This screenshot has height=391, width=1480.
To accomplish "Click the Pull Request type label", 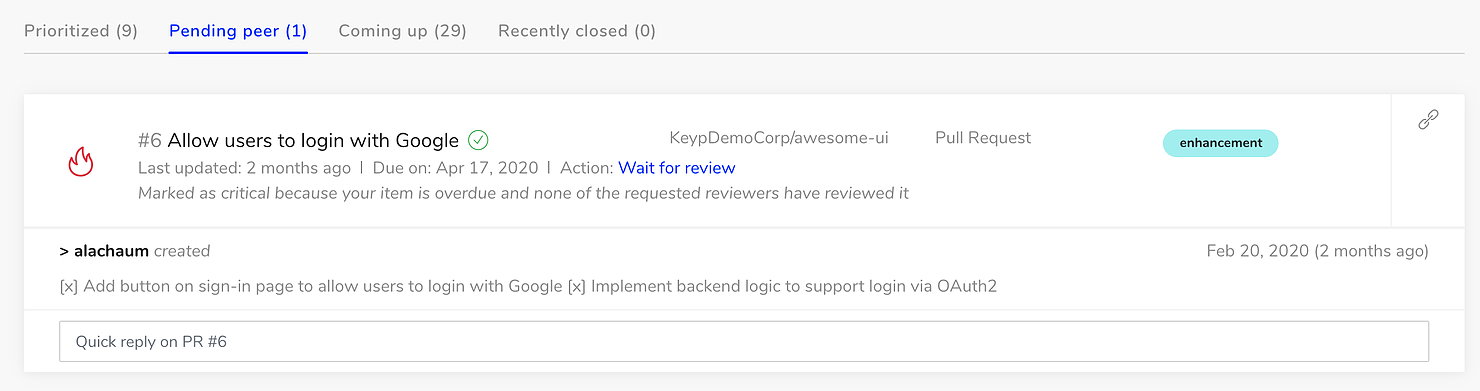I will pos(983,138).
